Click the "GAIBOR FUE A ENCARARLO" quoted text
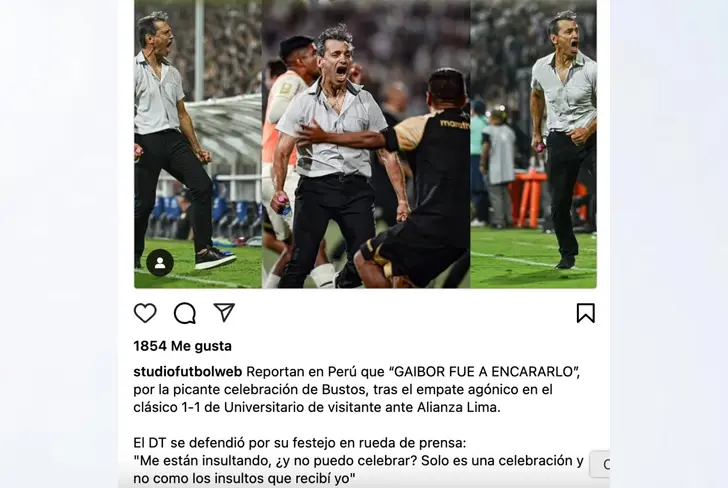Image resolution: width=728 pixels, height=488 pixels. pyautogui.click(x=484, y=372)
